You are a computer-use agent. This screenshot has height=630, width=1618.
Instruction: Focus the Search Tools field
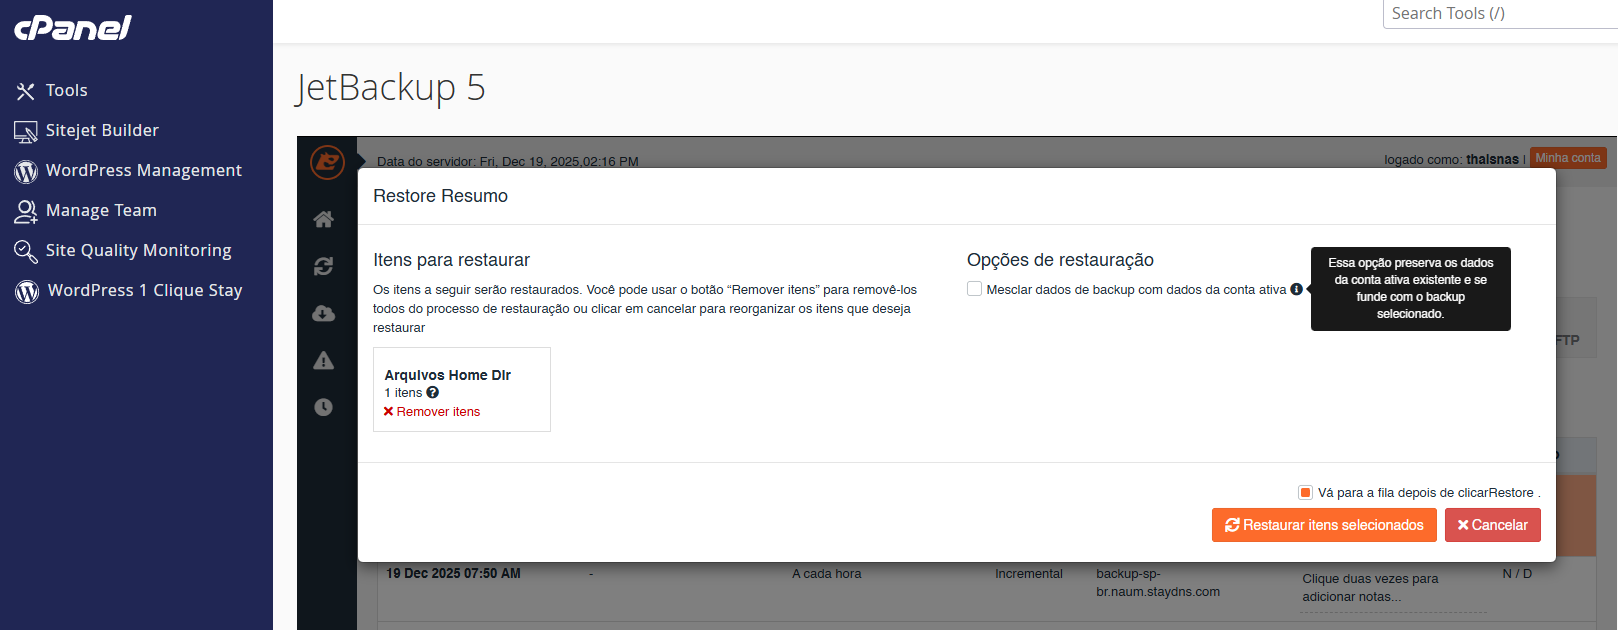[1500, 13]
